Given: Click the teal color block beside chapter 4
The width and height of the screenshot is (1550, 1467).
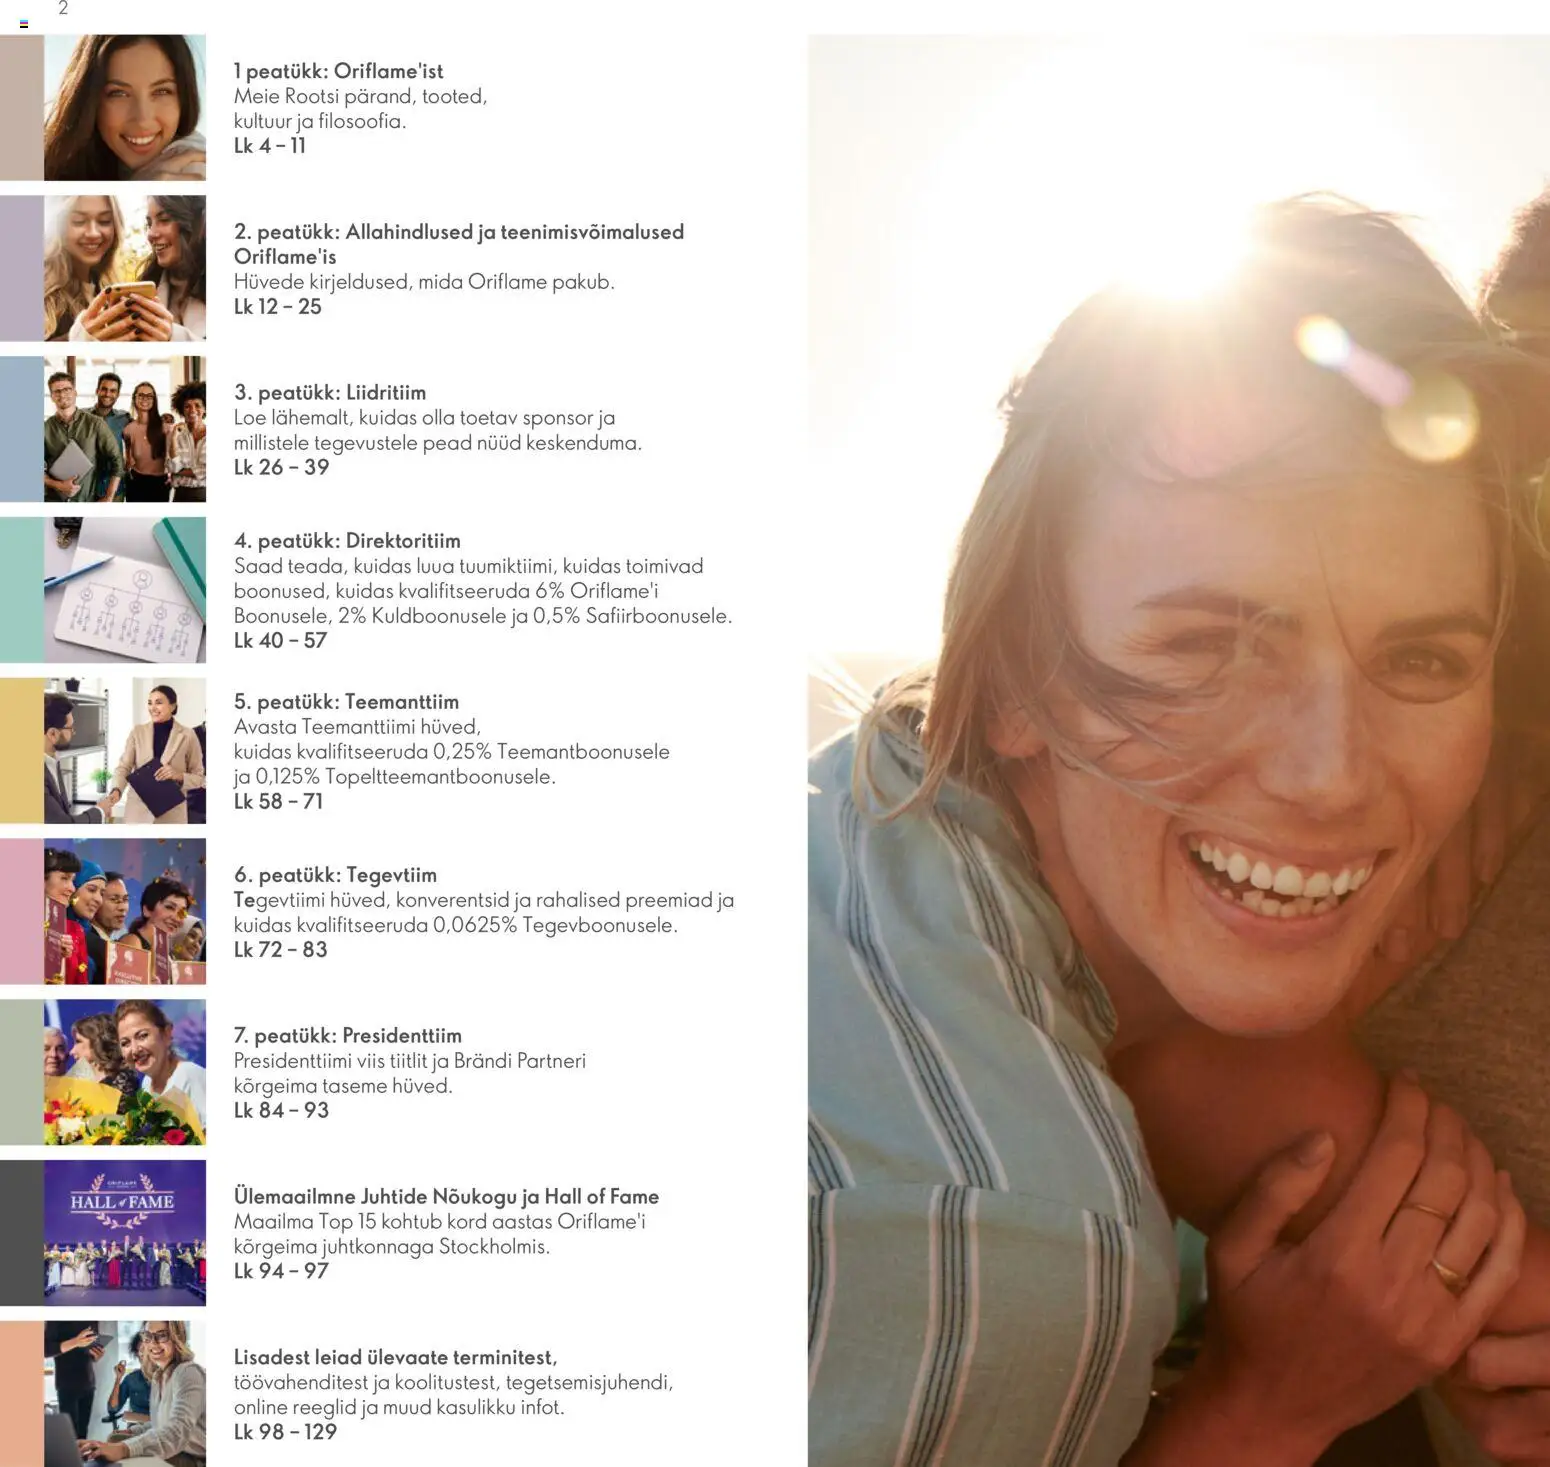Looking at the screenshot, I should 22,590.
